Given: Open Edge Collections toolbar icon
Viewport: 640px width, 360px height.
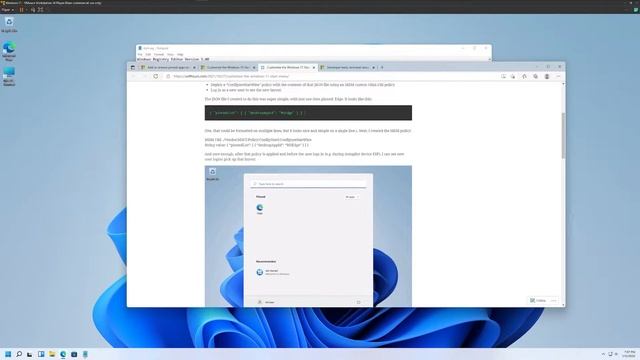Looking at the screenshot, I should [x=535, y=76].
